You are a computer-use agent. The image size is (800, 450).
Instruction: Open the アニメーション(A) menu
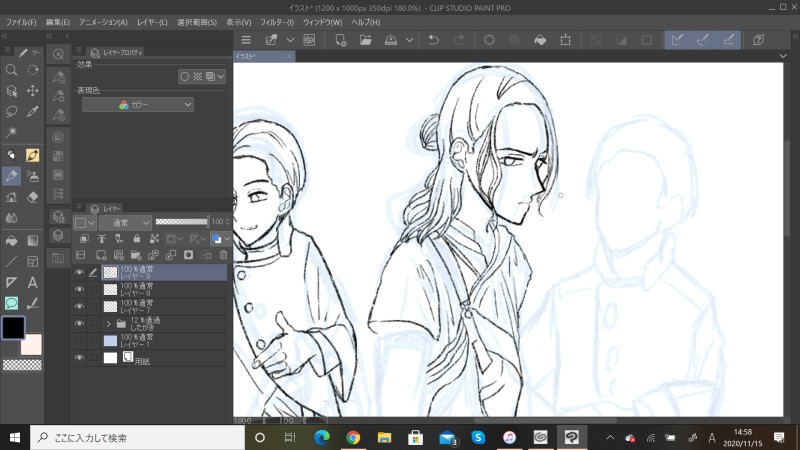pyautogui.click(x=103, y=22)
